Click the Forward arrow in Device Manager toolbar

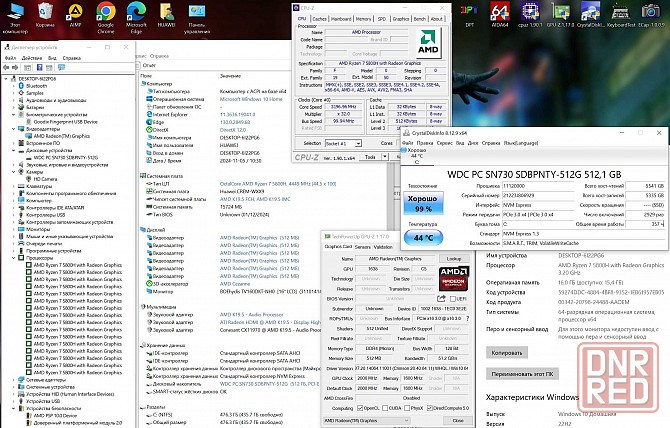coord(15,67)
